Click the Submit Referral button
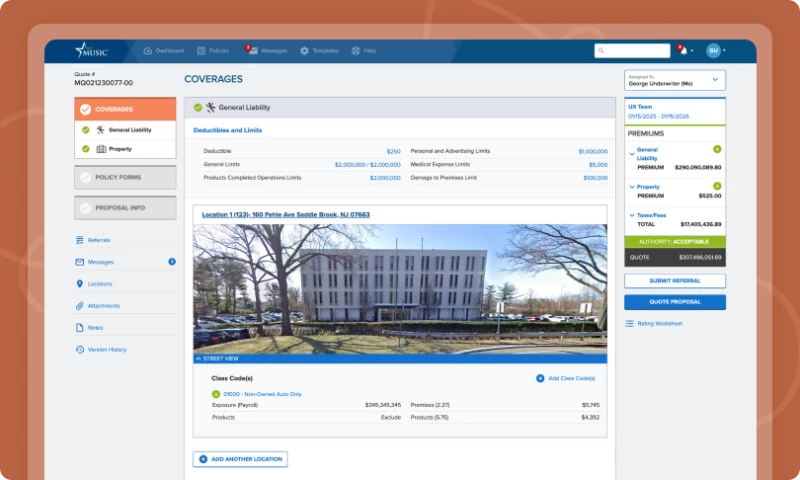800x480 pixels. click(x=674, y=281)
